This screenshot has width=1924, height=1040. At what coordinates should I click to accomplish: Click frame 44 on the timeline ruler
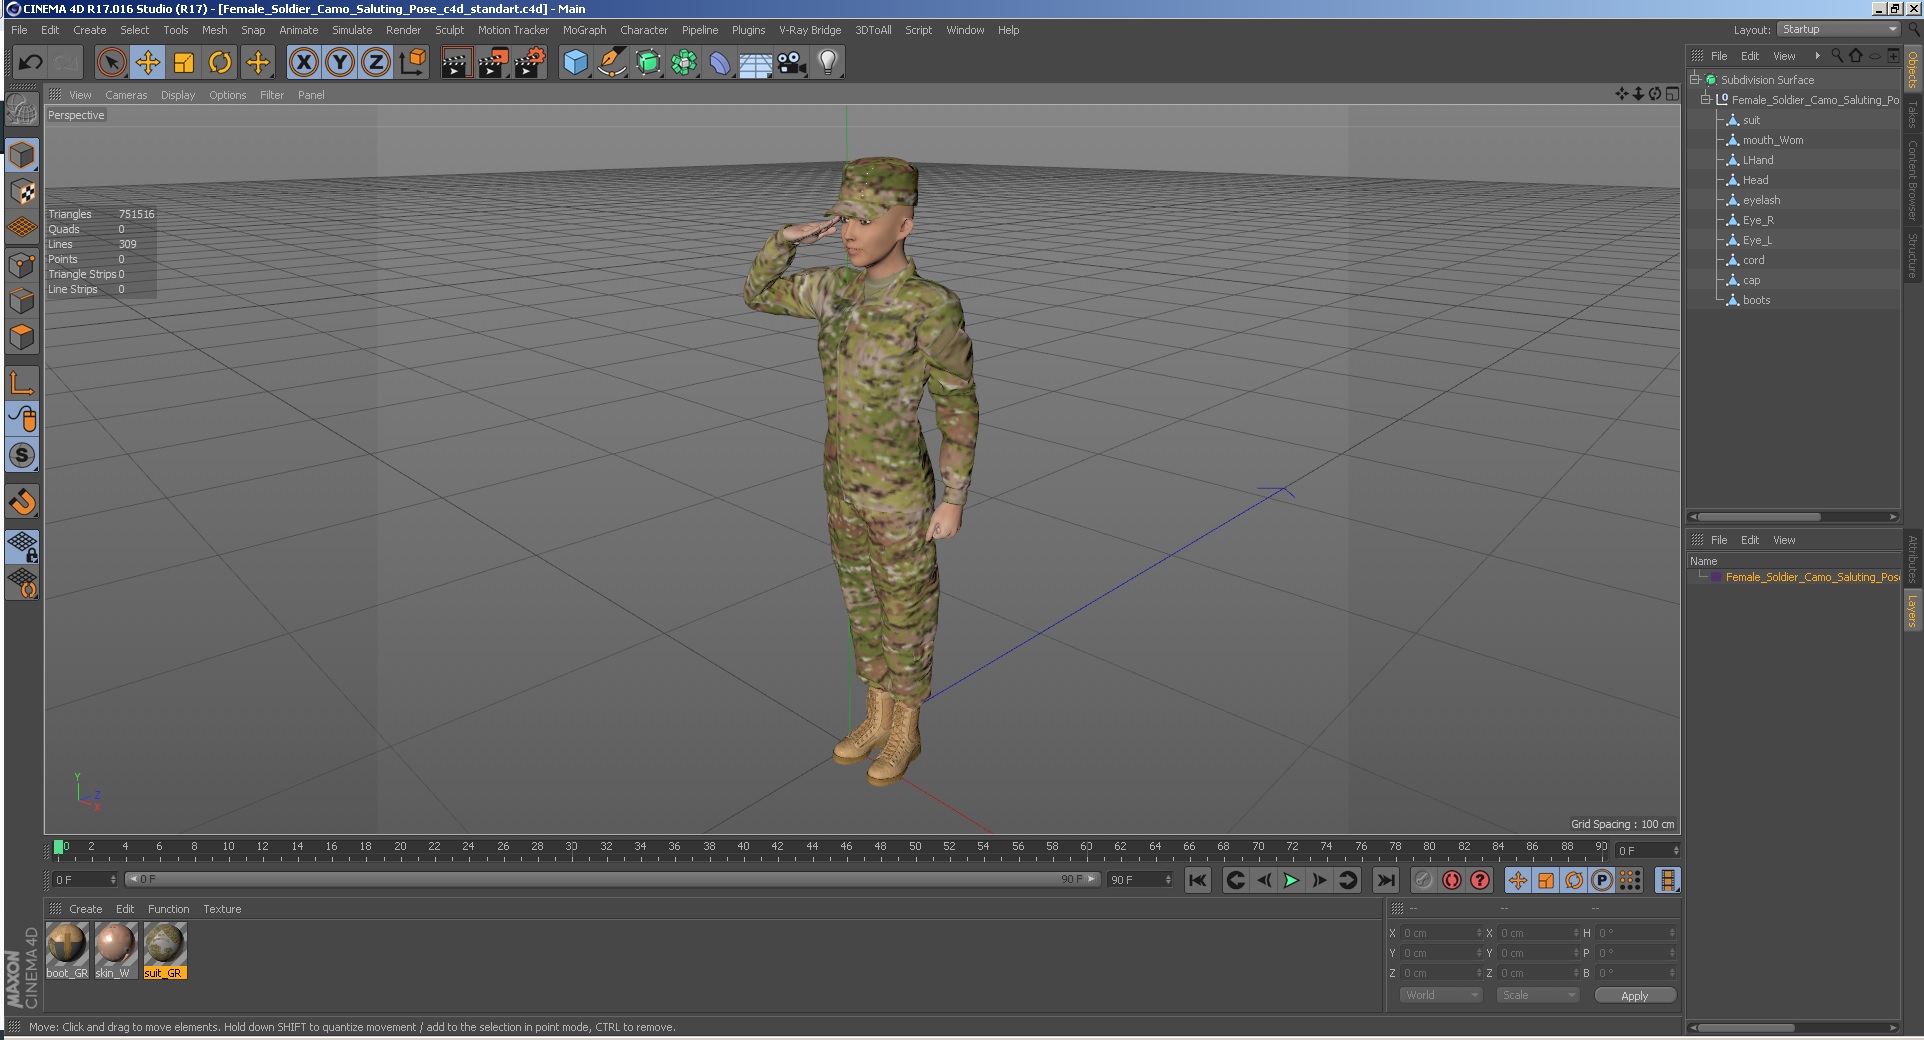tap(812, 847)
